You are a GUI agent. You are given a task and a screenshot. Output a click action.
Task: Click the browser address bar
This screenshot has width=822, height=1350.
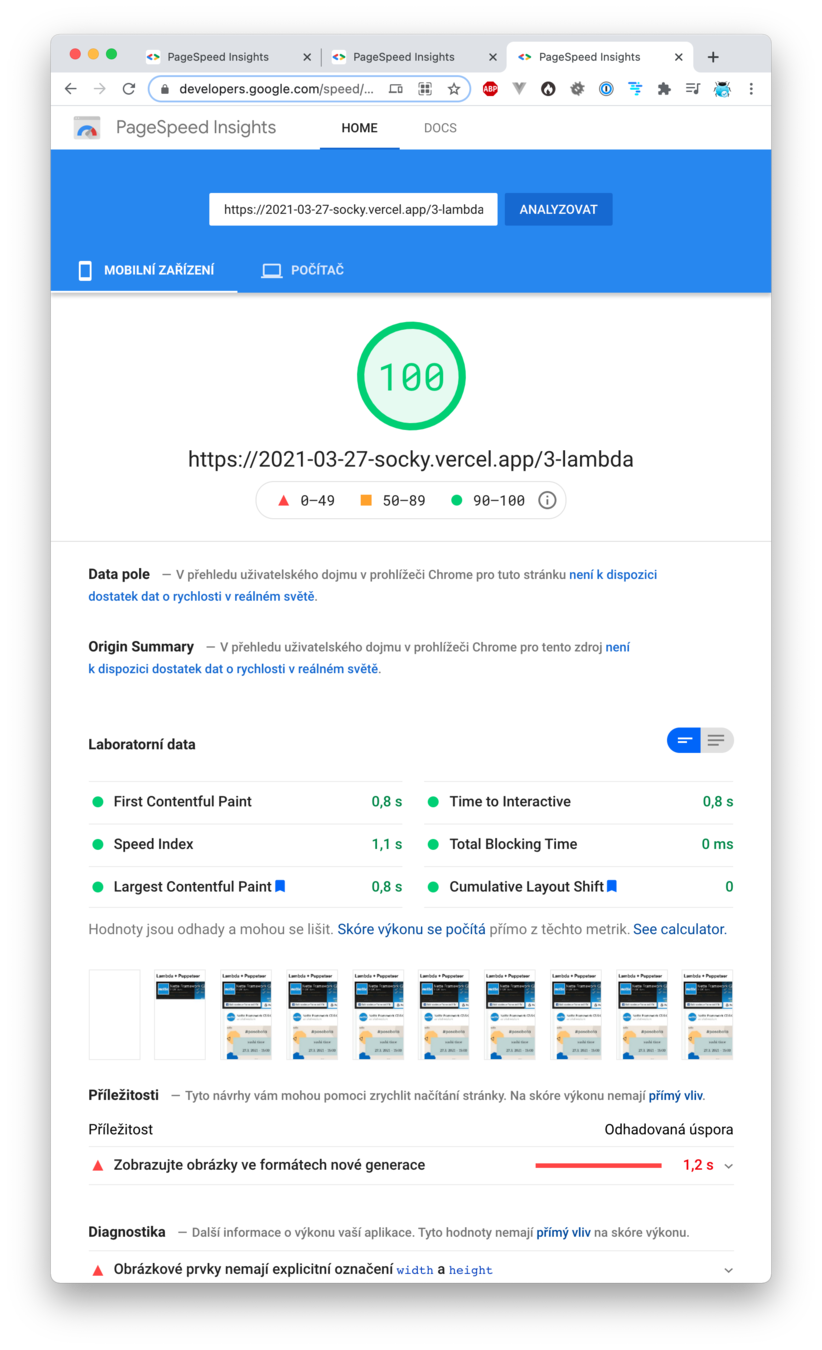click(x=310, y=89)
